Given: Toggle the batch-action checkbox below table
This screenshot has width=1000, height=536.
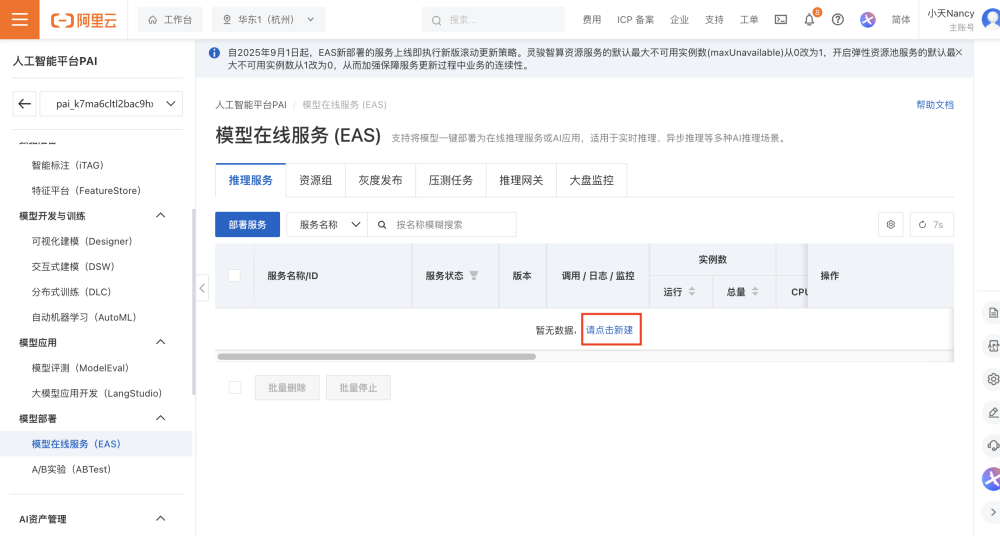Looking at the screenshot, I should pyautogui.click(x=235, y=387).
